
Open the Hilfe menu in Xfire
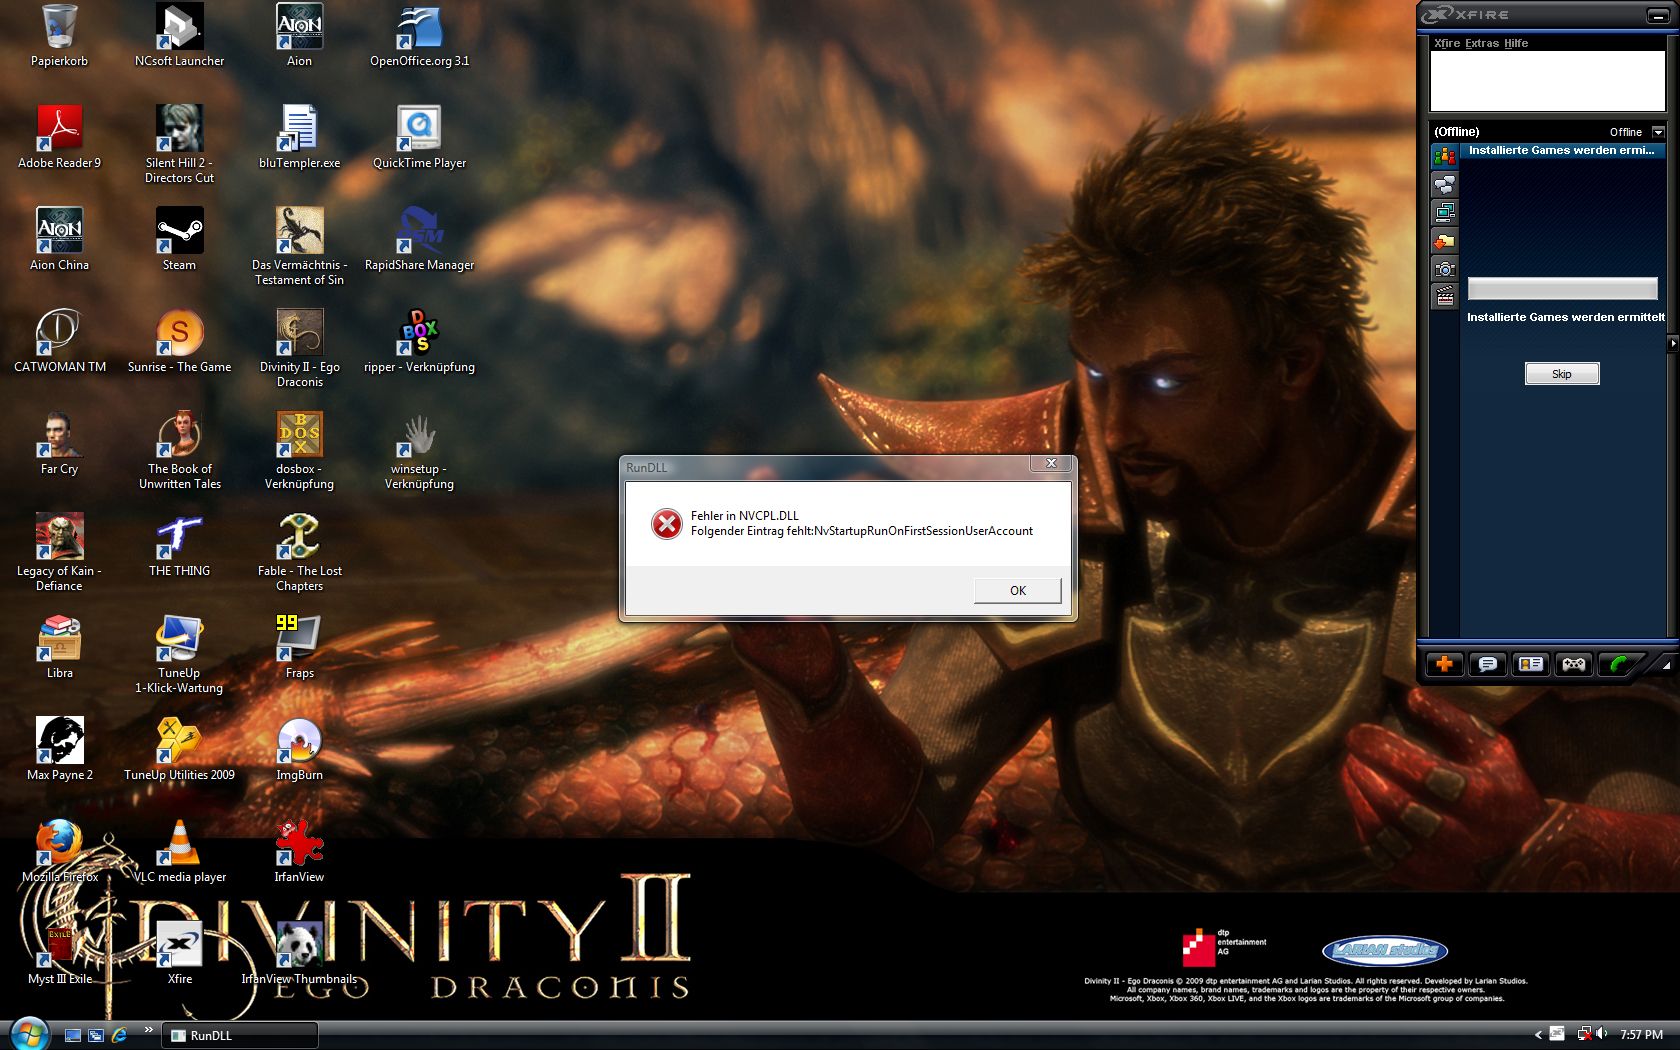coord(1516,43)
